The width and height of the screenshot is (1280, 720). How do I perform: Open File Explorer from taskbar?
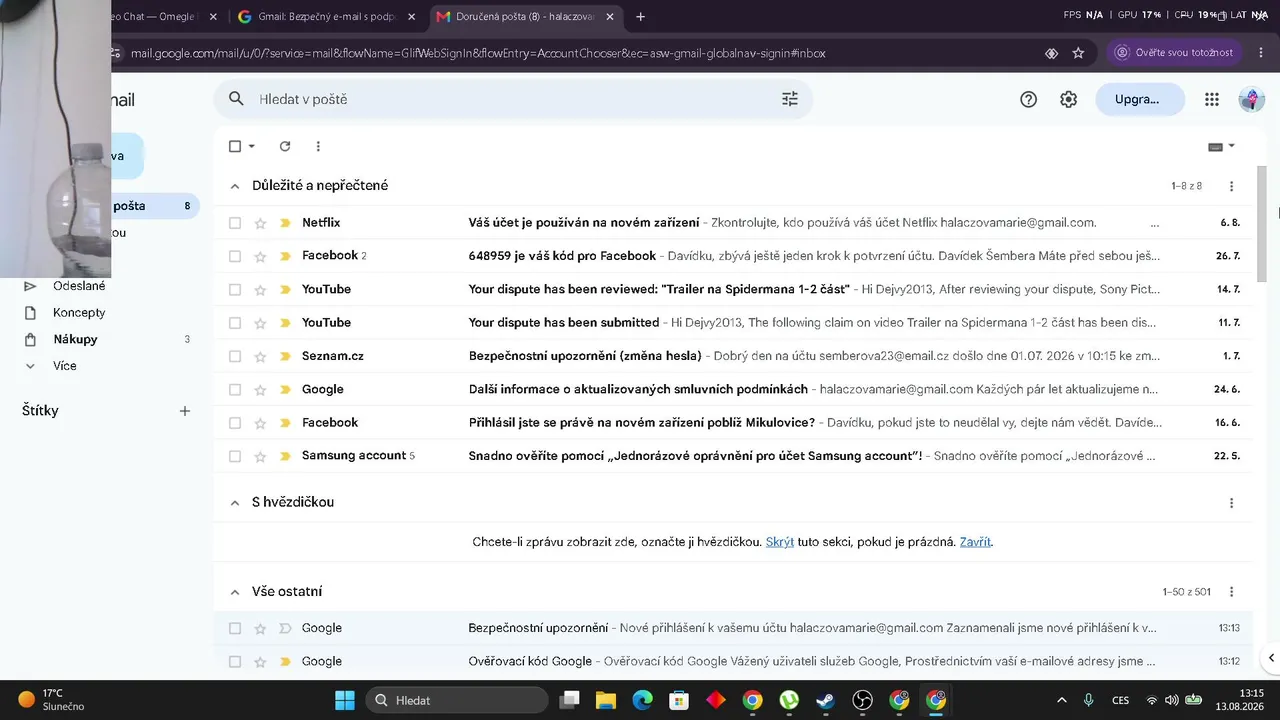click(x=606, y=700)
